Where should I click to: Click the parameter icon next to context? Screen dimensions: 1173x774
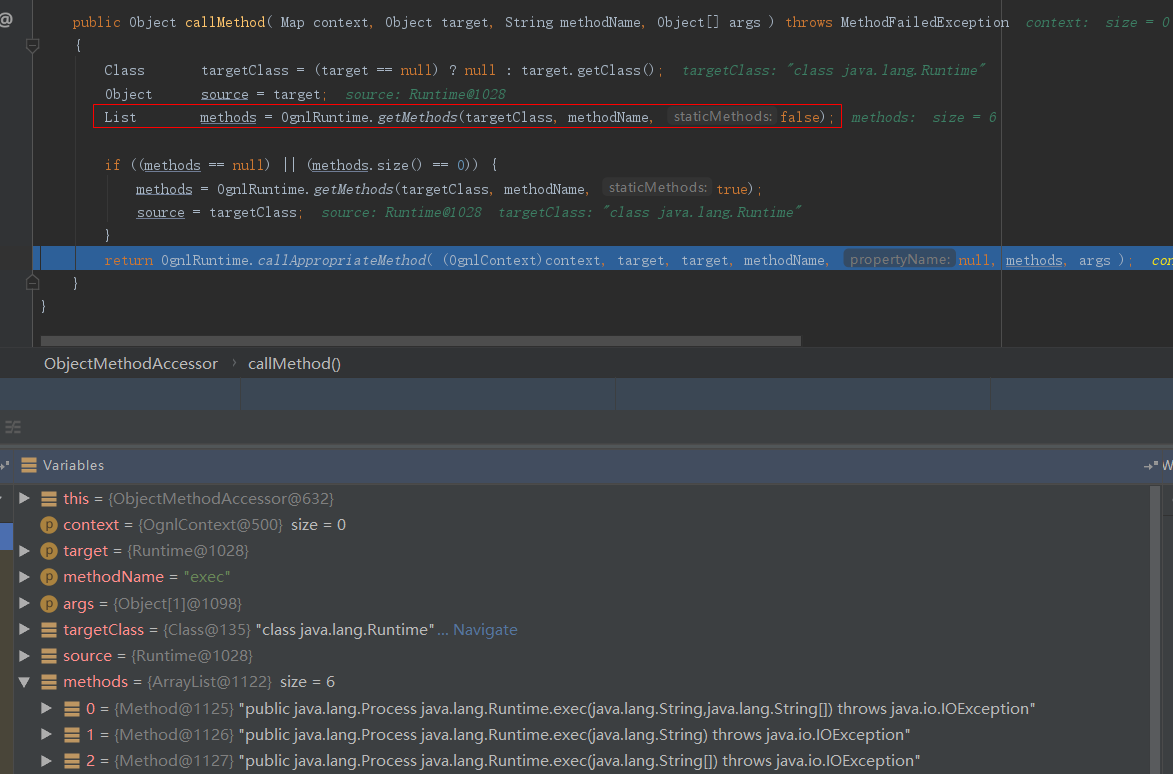point(48,525)
